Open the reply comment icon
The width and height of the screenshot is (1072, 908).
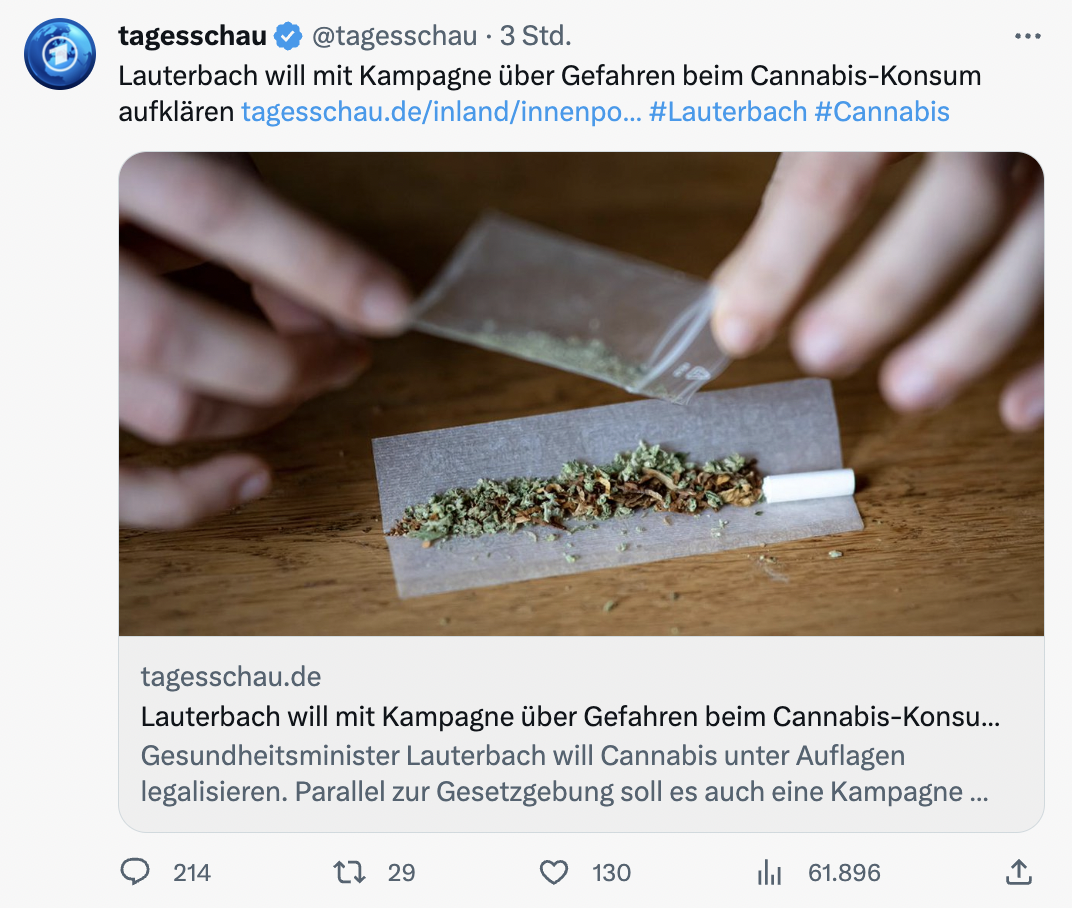pyautogui.click(x=135, y=872)
